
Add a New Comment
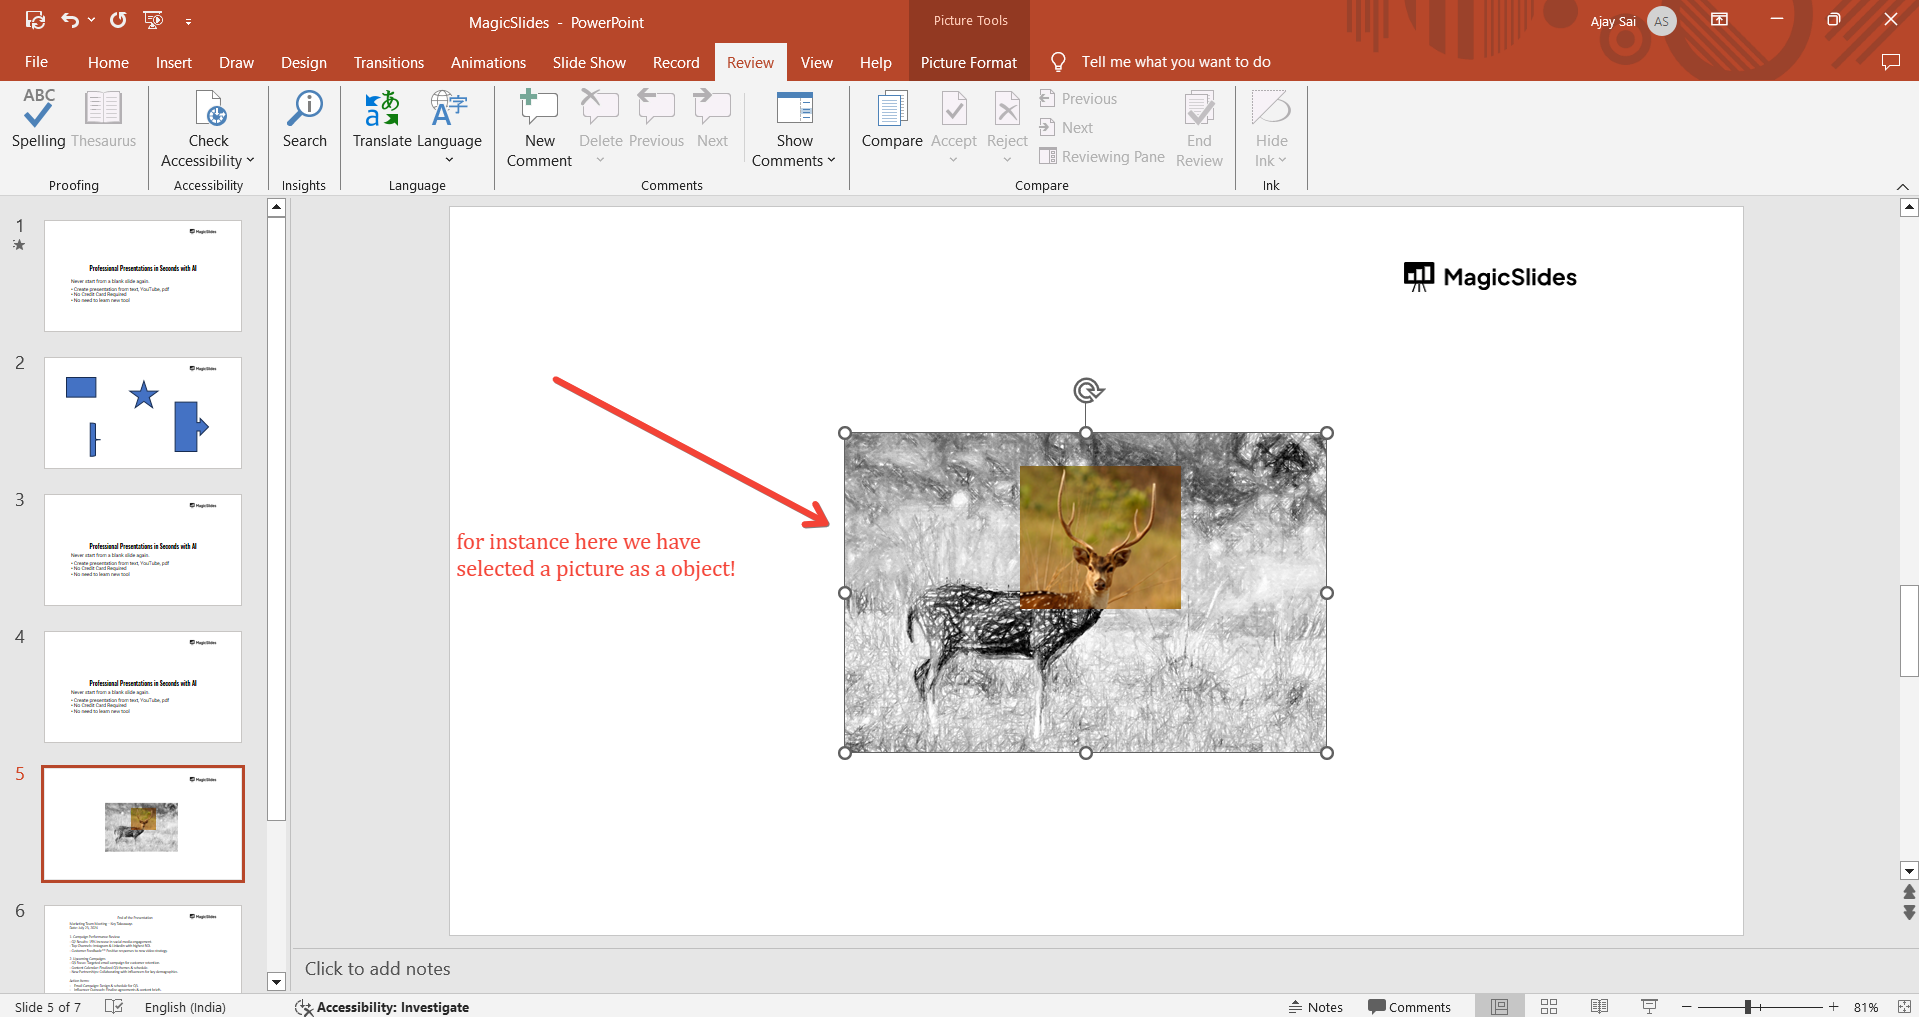(539, 128)
